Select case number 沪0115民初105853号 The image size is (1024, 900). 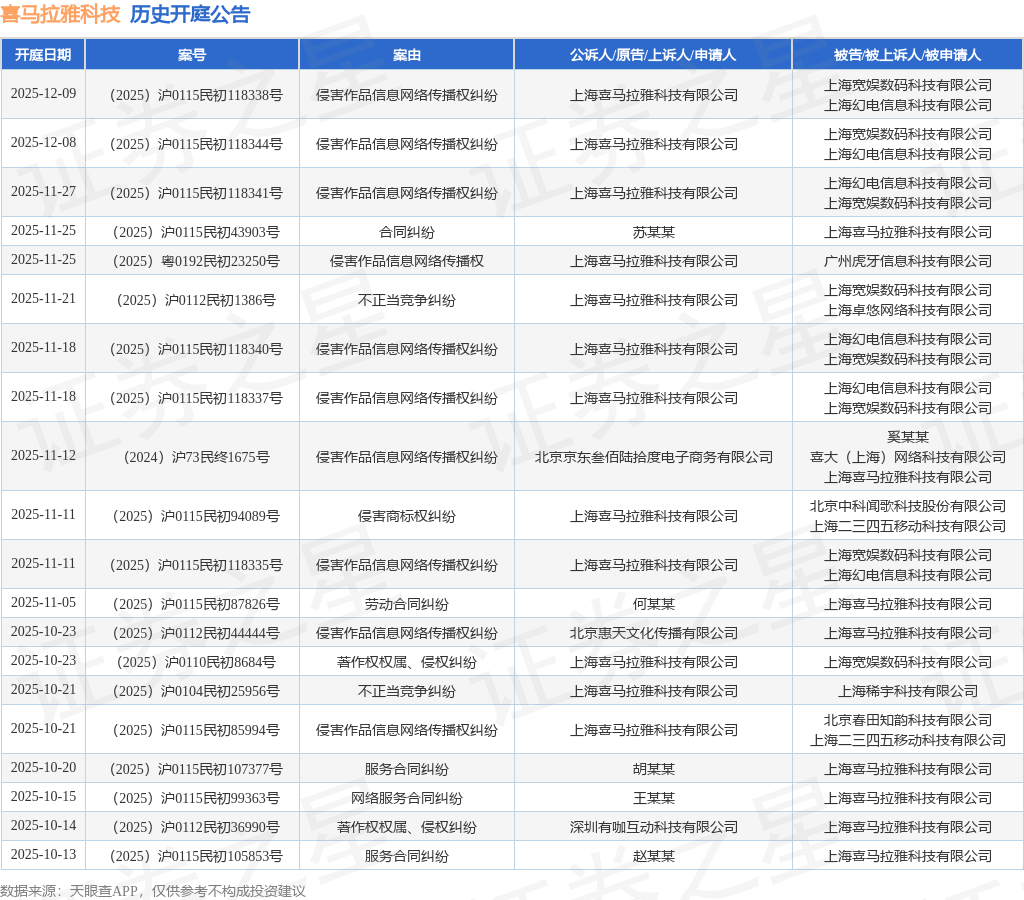(196, 856)
